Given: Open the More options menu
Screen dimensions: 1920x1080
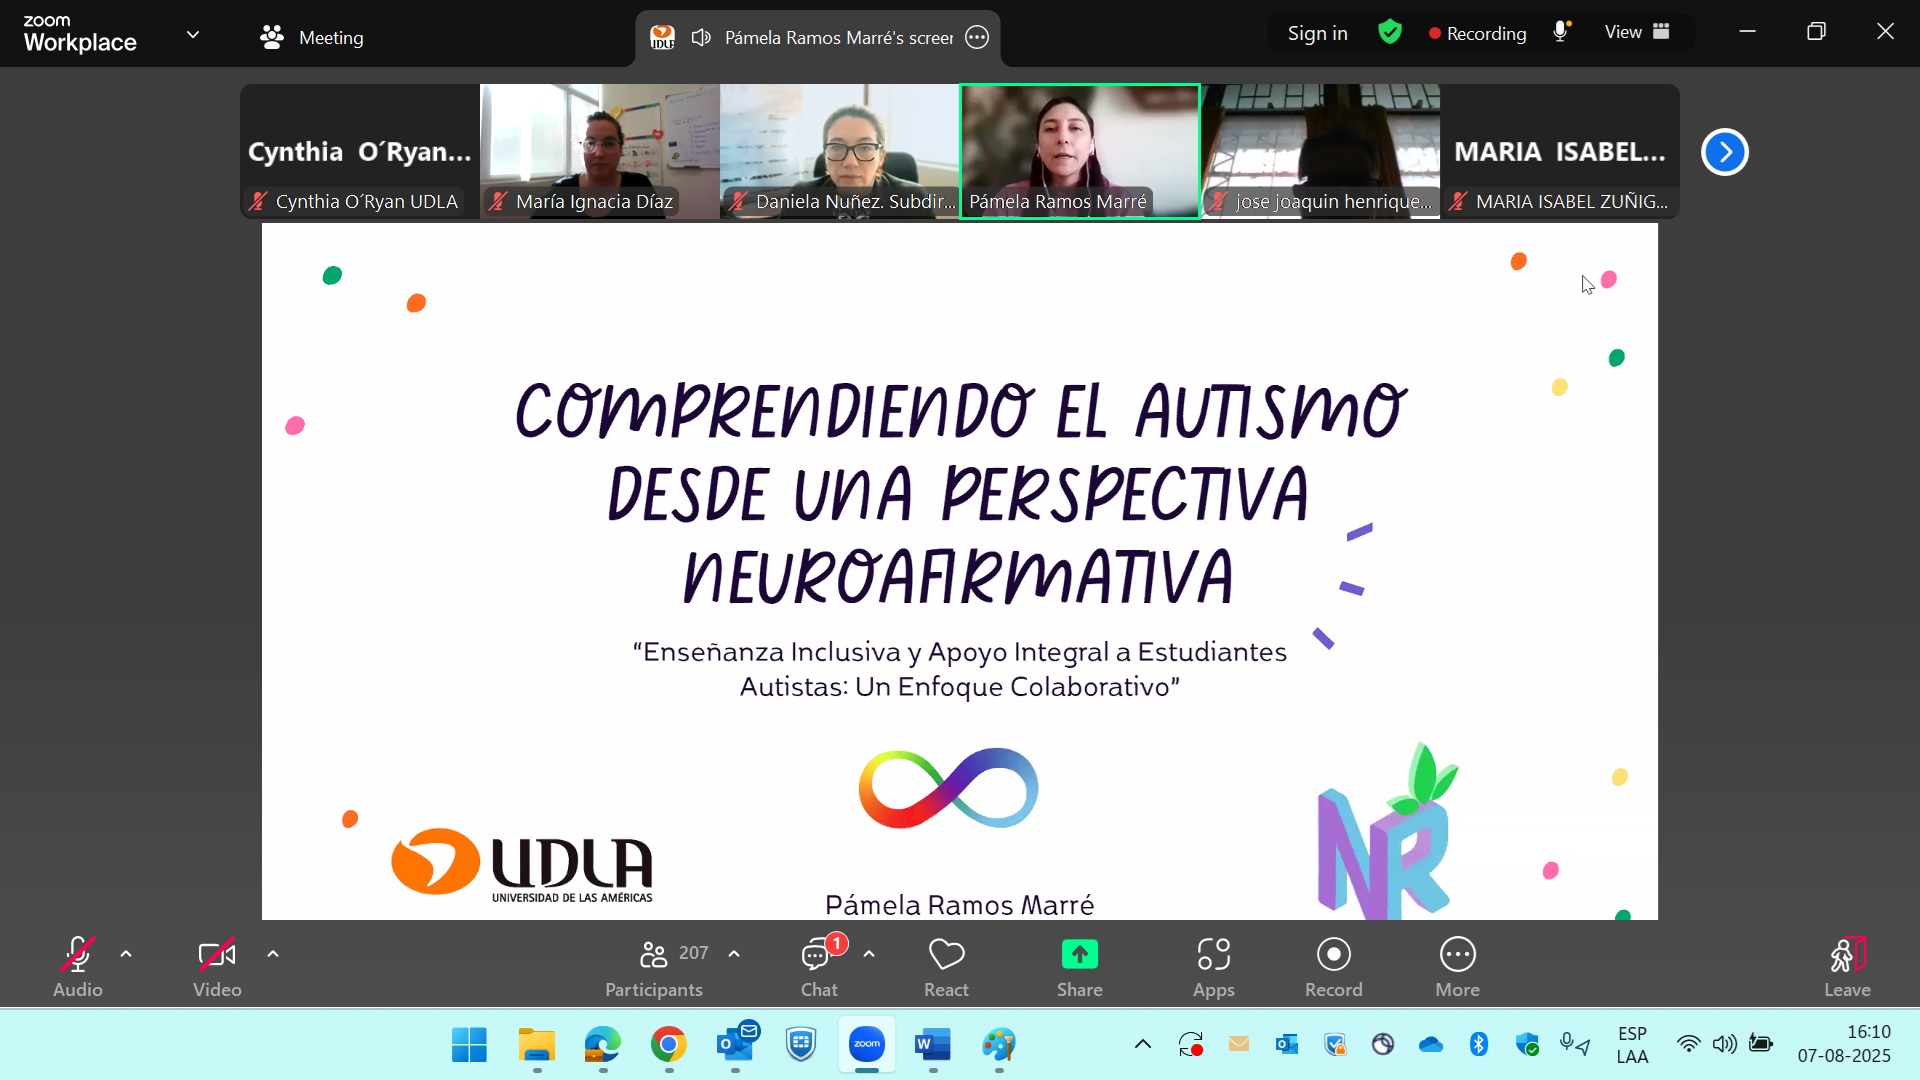Looking at the screenshot, I should (1457, 966).
